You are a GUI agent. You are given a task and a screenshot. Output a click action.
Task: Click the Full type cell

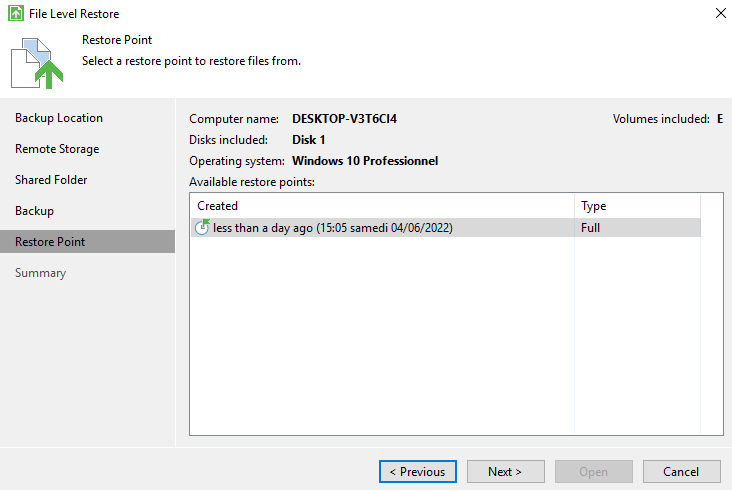tap(591, 228)
